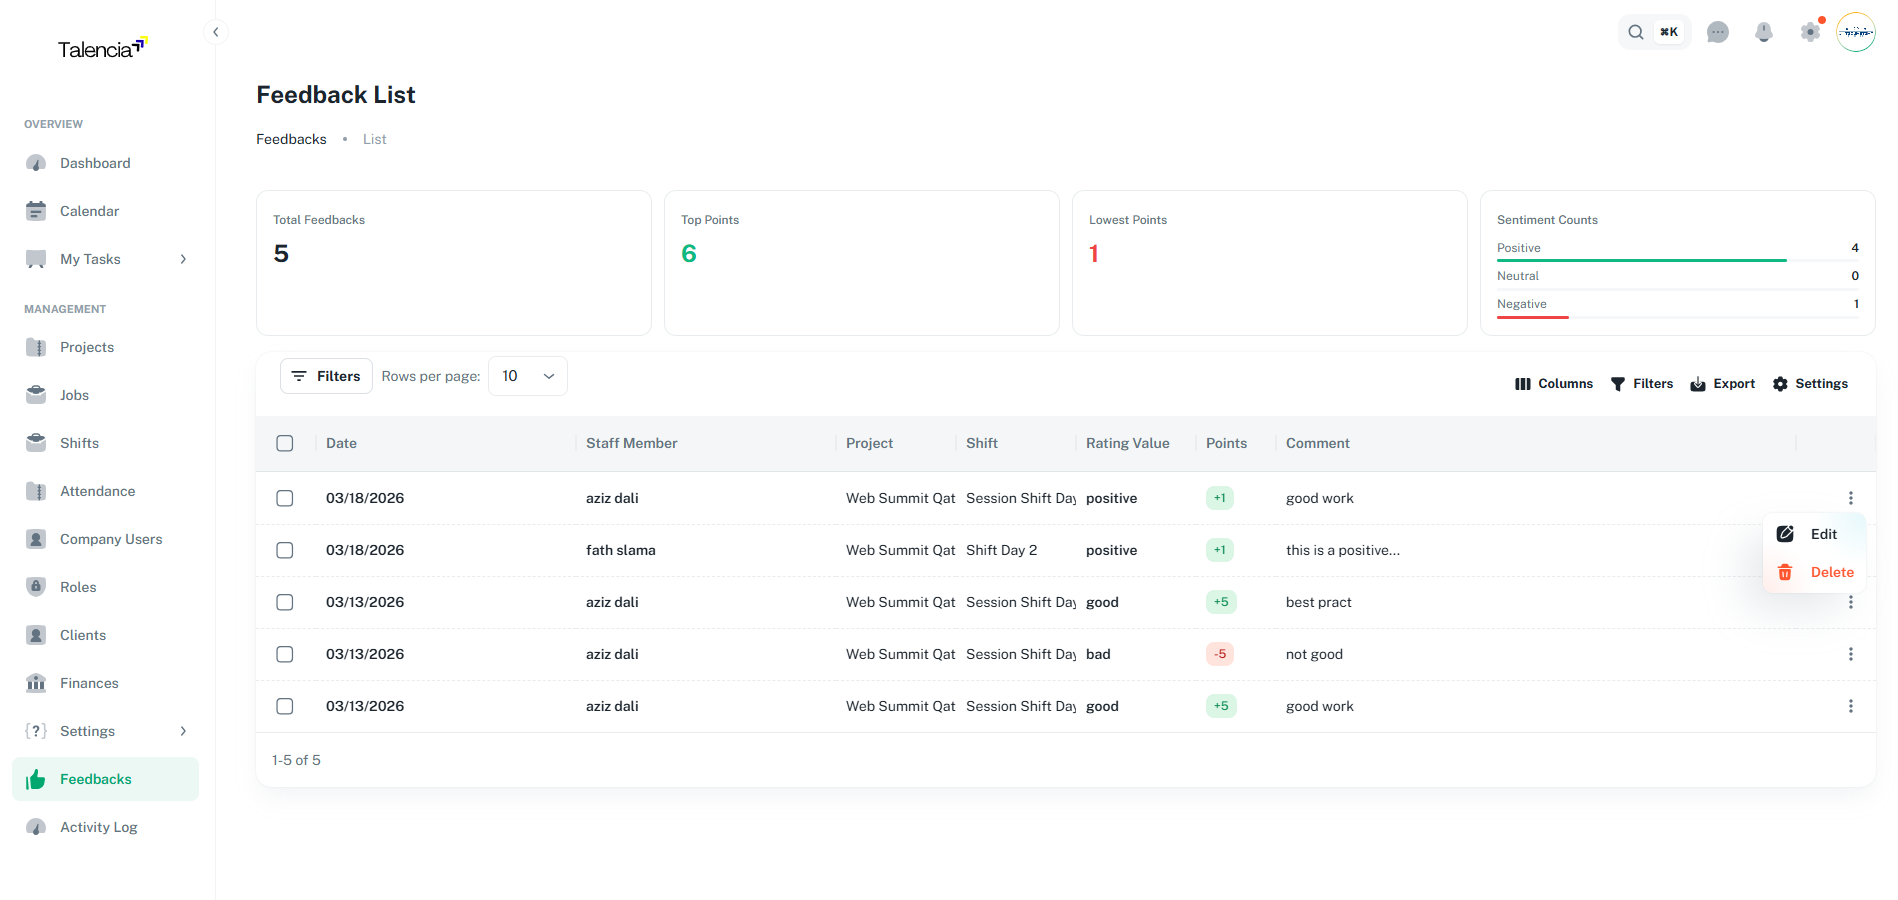Check the select-all checkbox in table header
Image resolution: width=1898 pixels, height=900 pixels.
click(285, 443)
